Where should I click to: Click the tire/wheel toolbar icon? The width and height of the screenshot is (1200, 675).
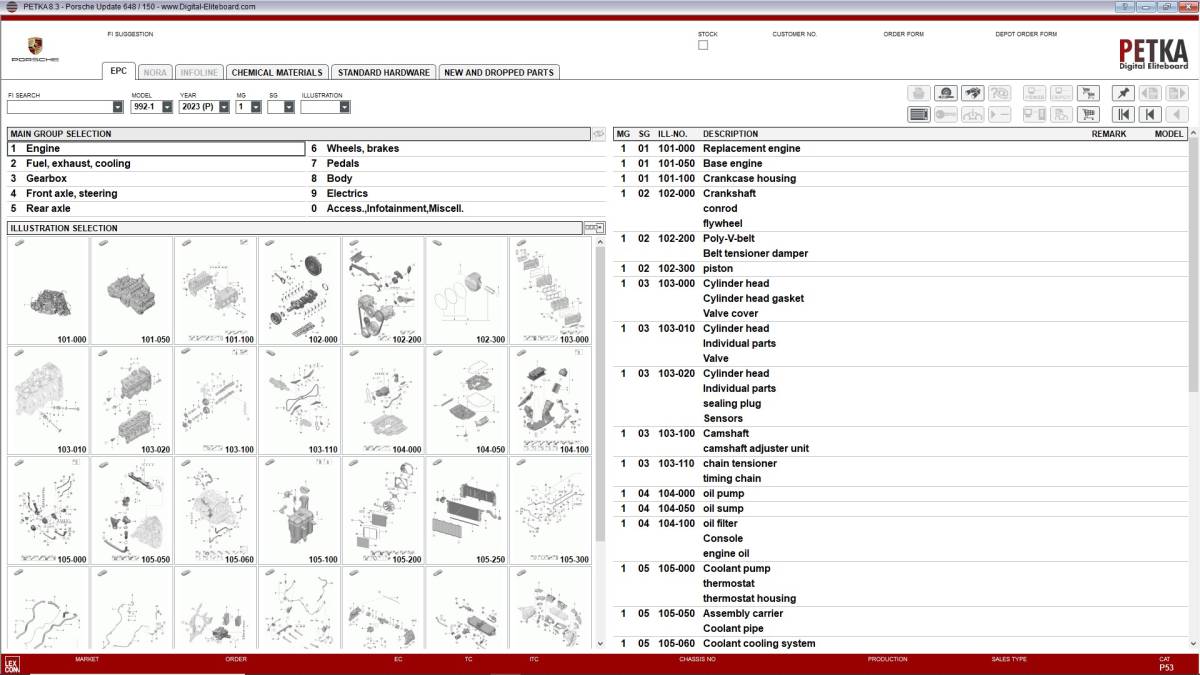[945, 93]
